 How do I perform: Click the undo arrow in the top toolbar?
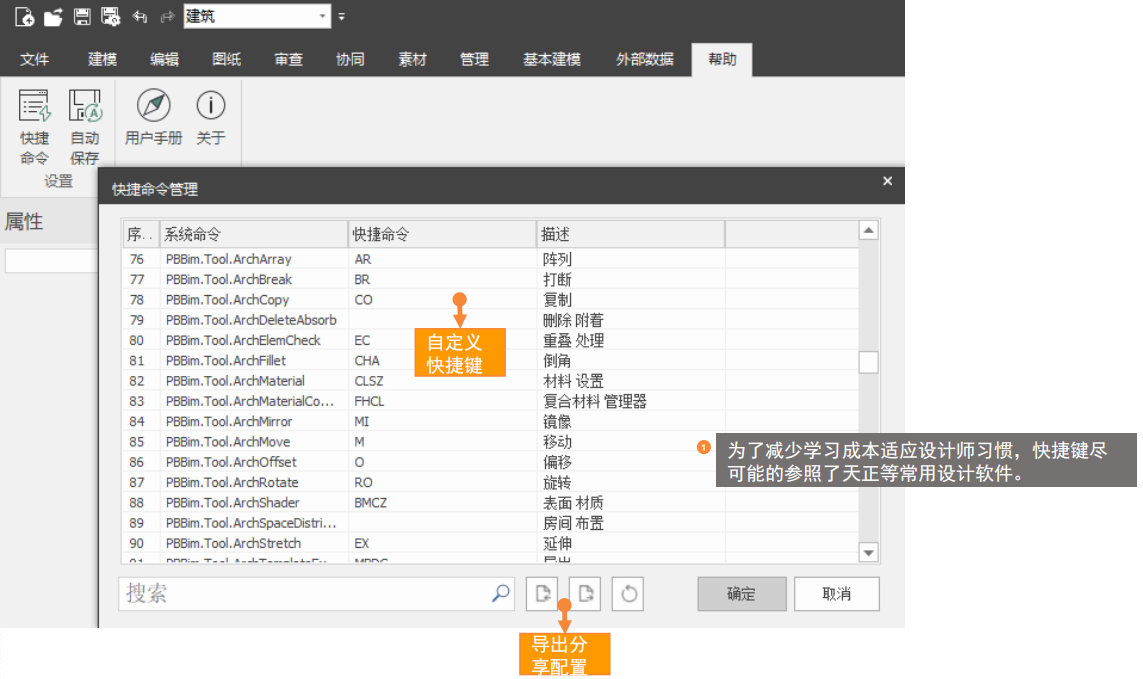(x=140, y=16)
